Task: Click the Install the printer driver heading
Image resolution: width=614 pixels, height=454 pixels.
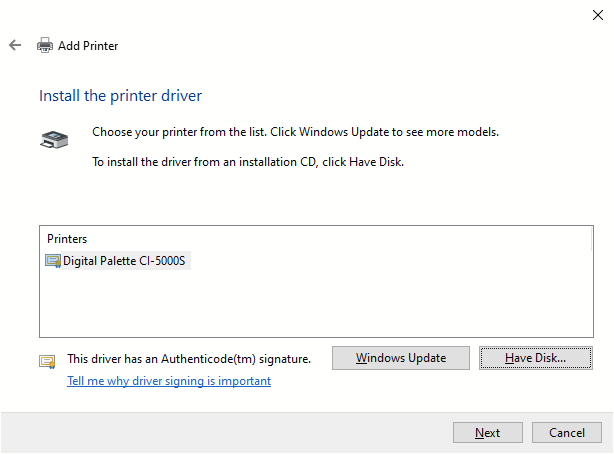Action: tap(120, 96)
